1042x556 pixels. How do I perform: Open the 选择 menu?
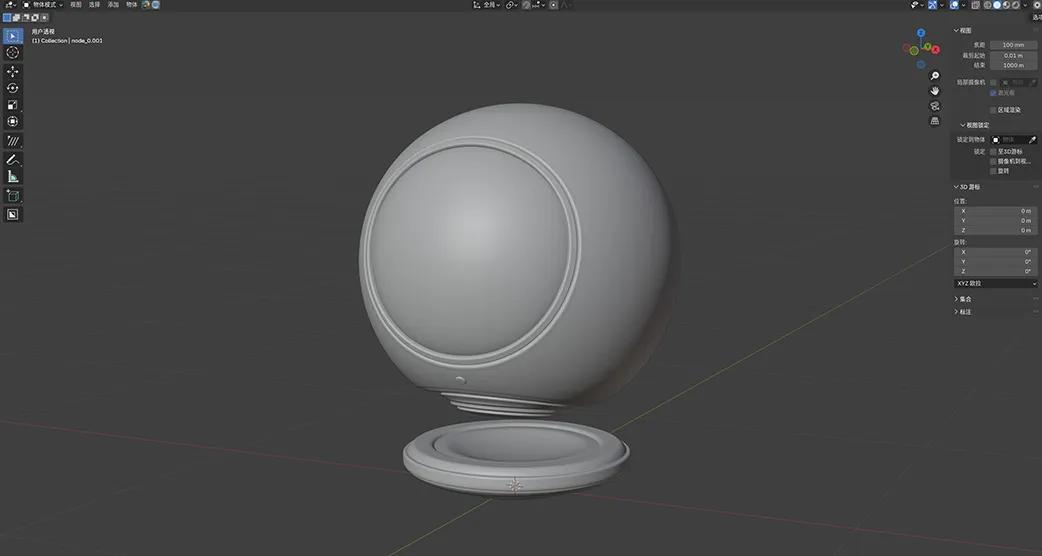94,5
